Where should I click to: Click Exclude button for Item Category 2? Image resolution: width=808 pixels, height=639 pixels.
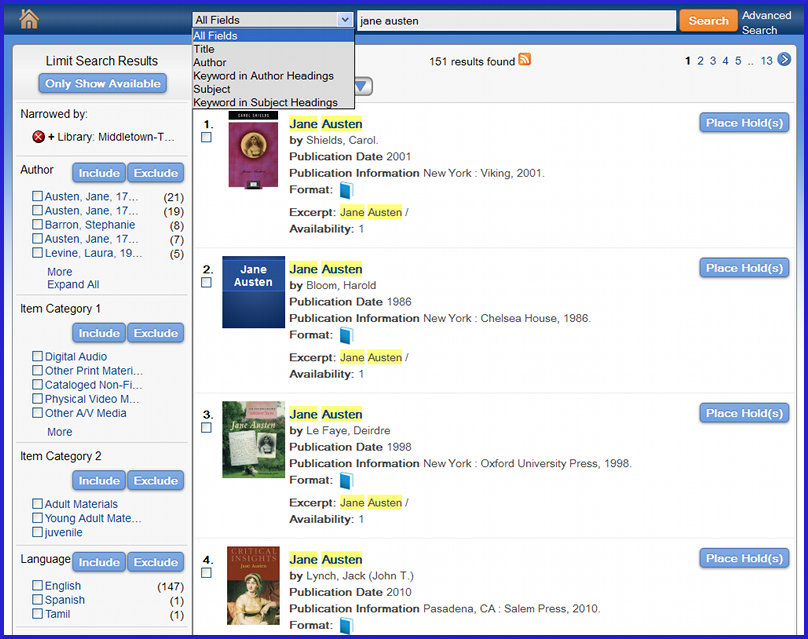(x=156, y=480)
